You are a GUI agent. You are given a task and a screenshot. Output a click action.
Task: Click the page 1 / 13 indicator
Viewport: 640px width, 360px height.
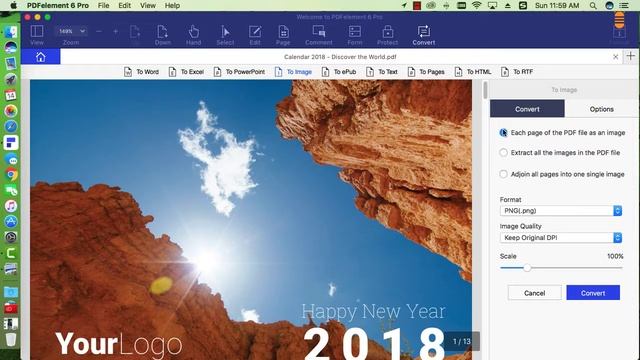pos(462,341)
